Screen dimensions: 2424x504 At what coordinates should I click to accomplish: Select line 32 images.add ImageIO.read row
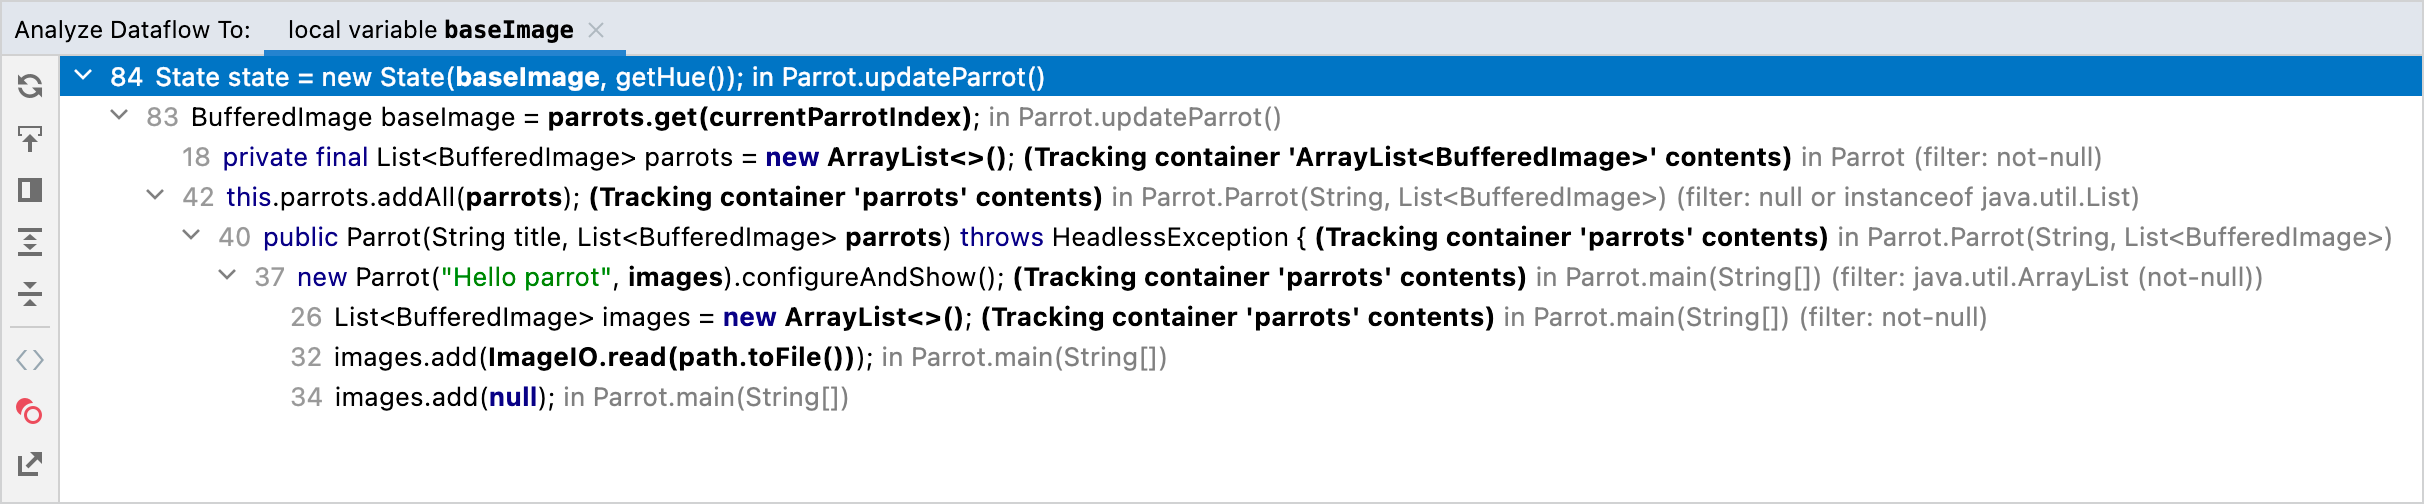[x=1241, y=357]
